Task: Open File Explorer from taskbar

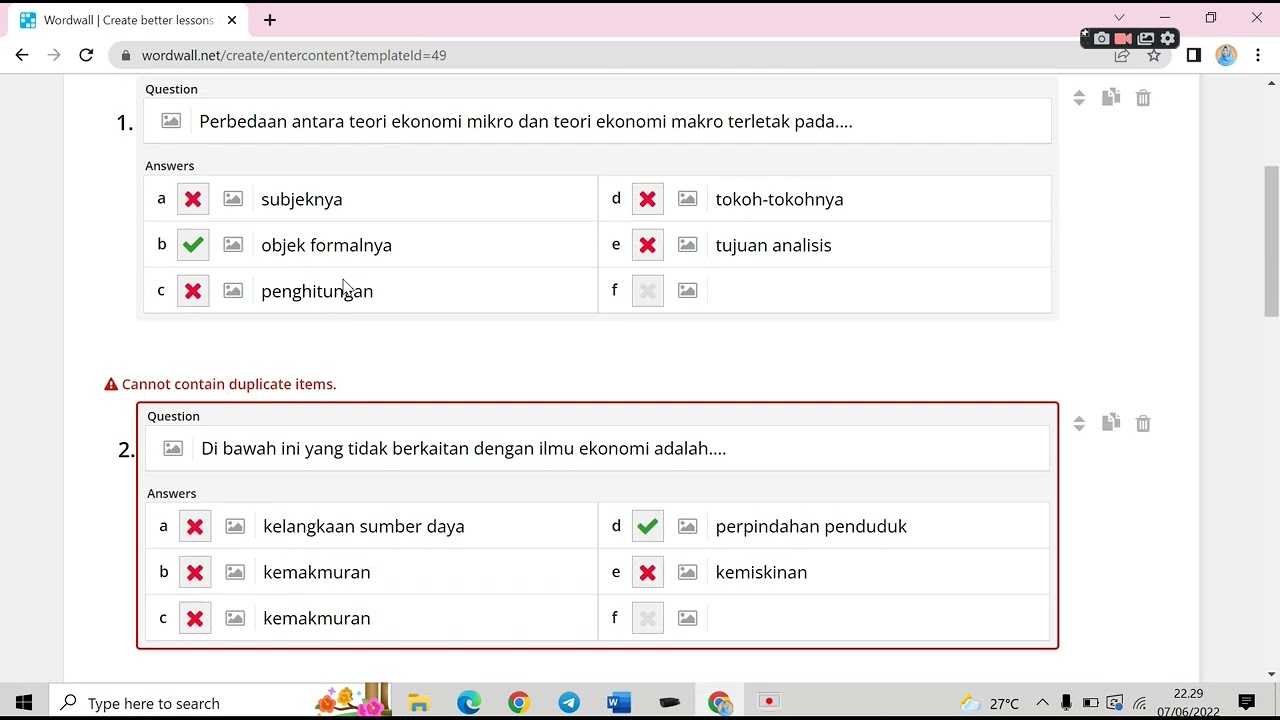Action: pyautogui.click(x=418, y=703)
